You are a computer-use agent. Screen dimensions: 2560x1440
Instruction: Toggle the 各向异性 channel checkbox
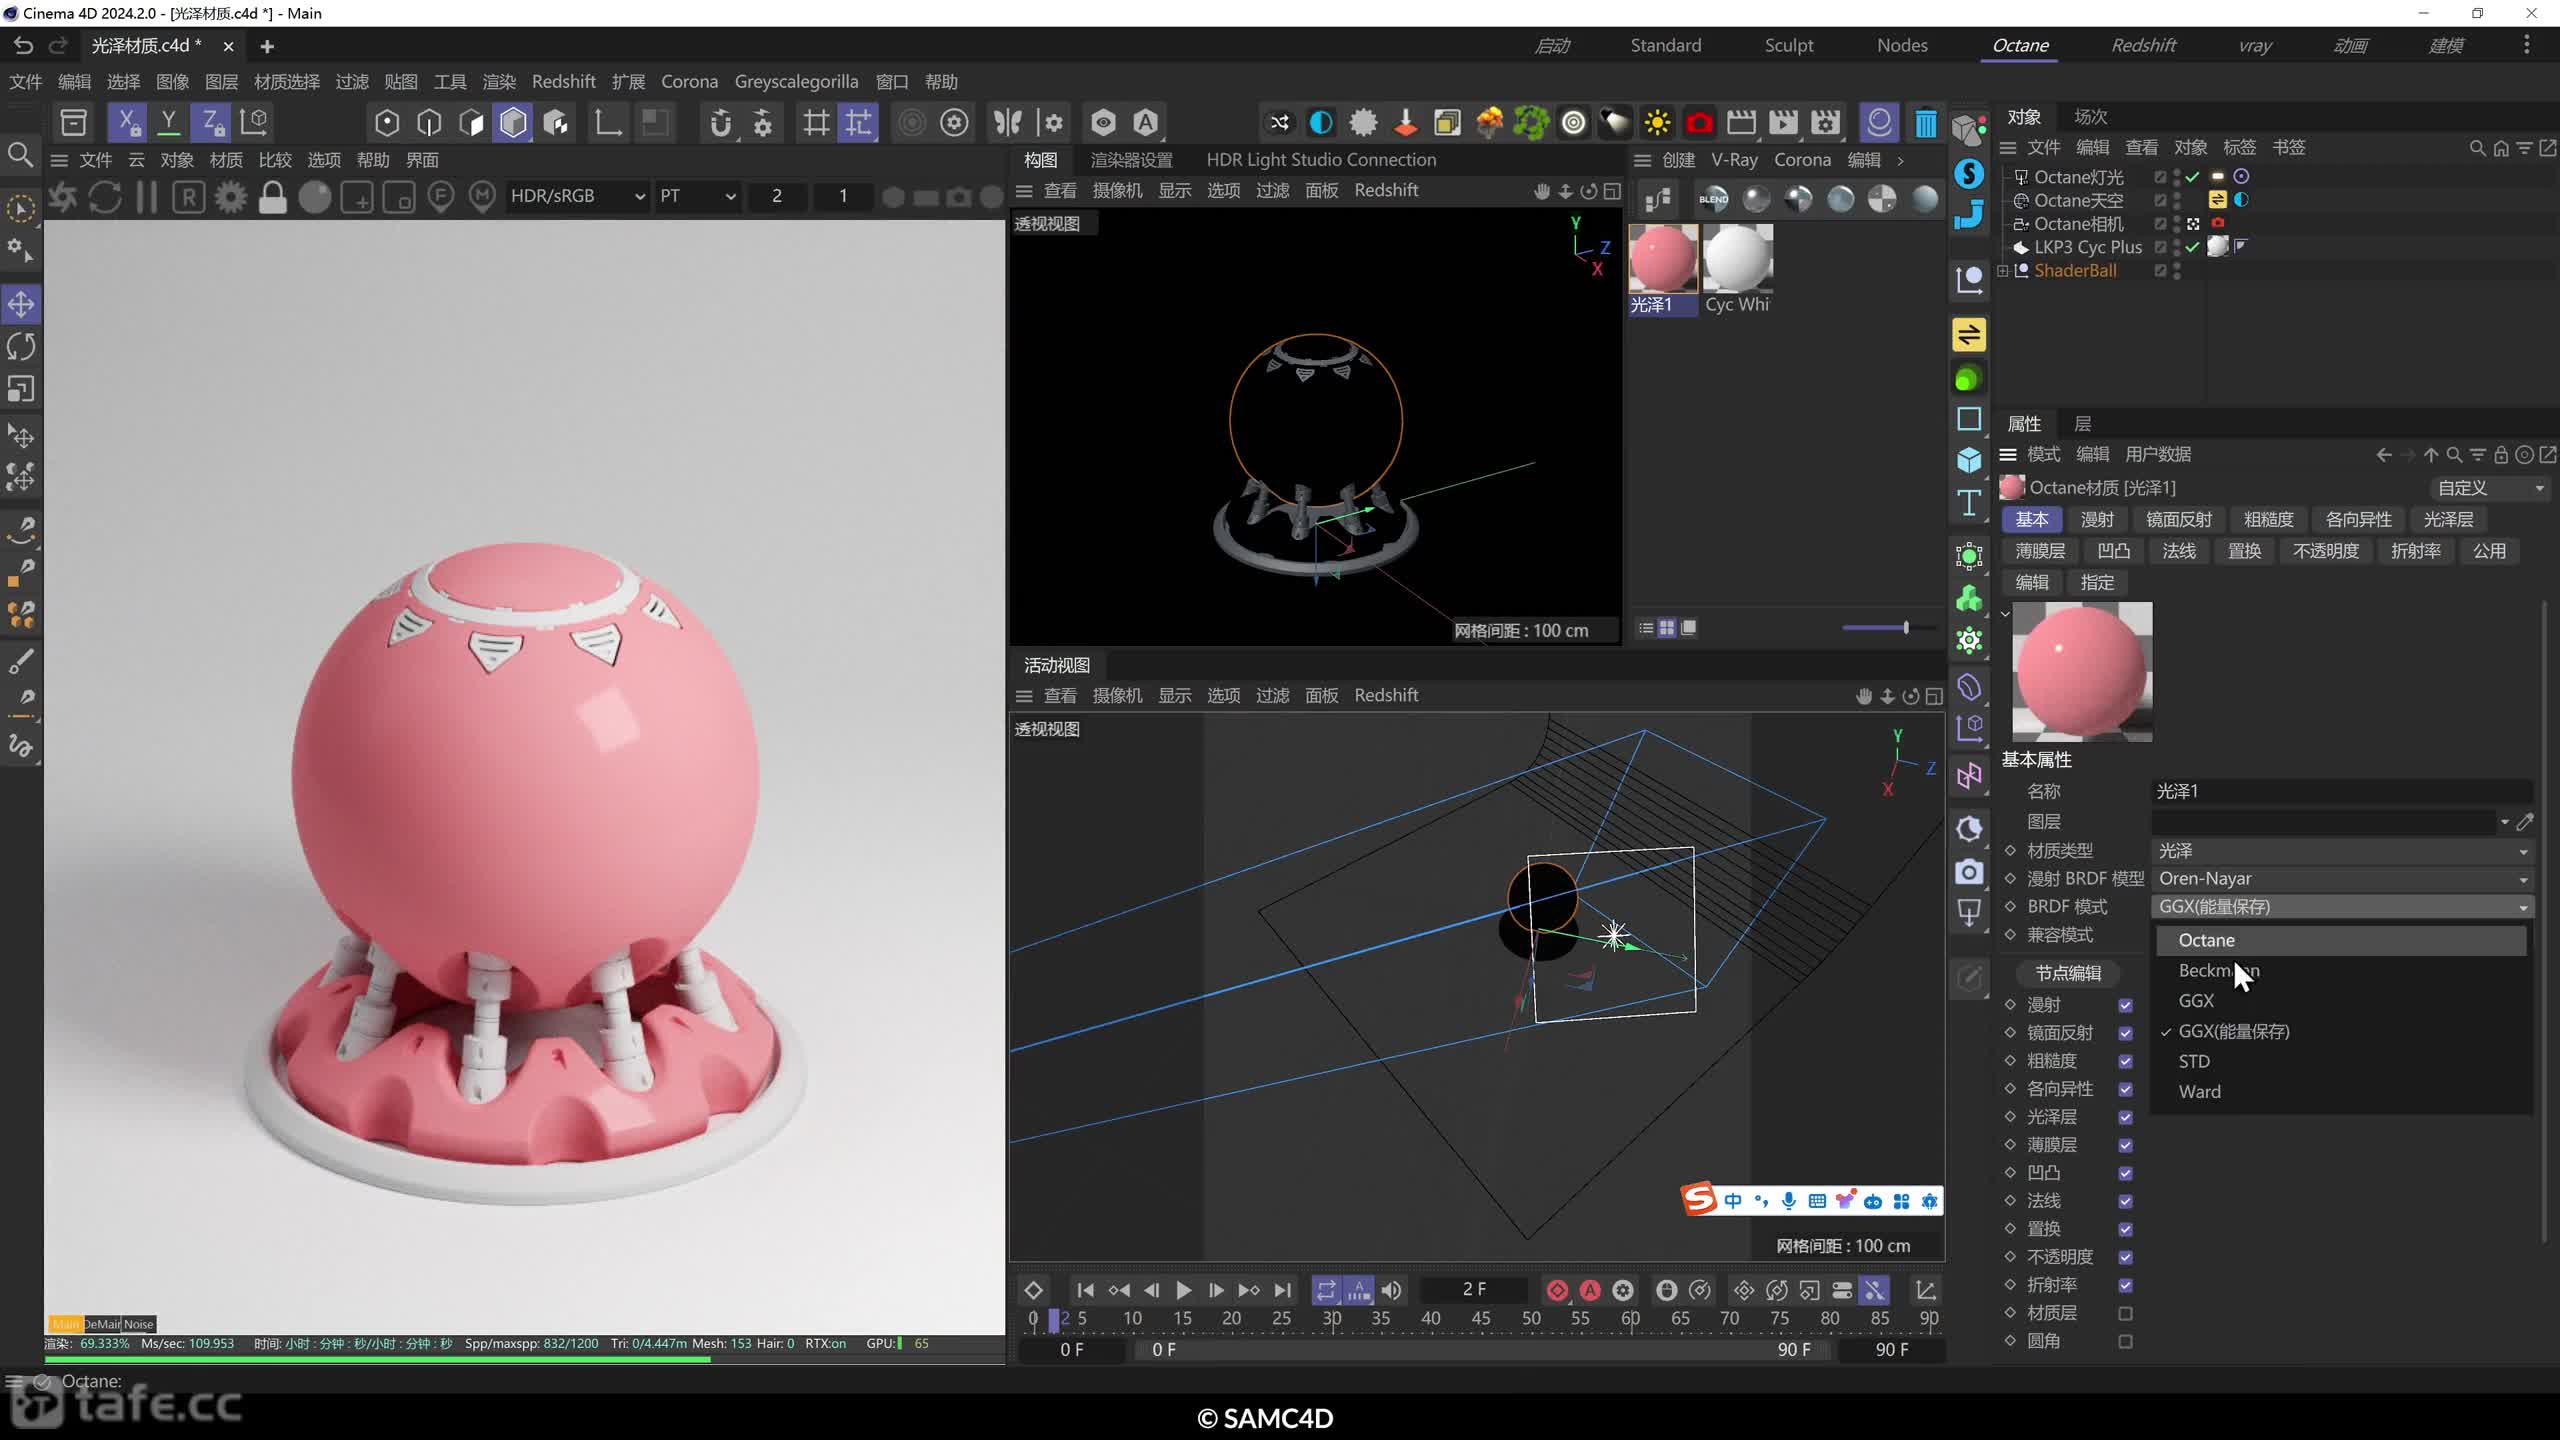point(2125,1089)
